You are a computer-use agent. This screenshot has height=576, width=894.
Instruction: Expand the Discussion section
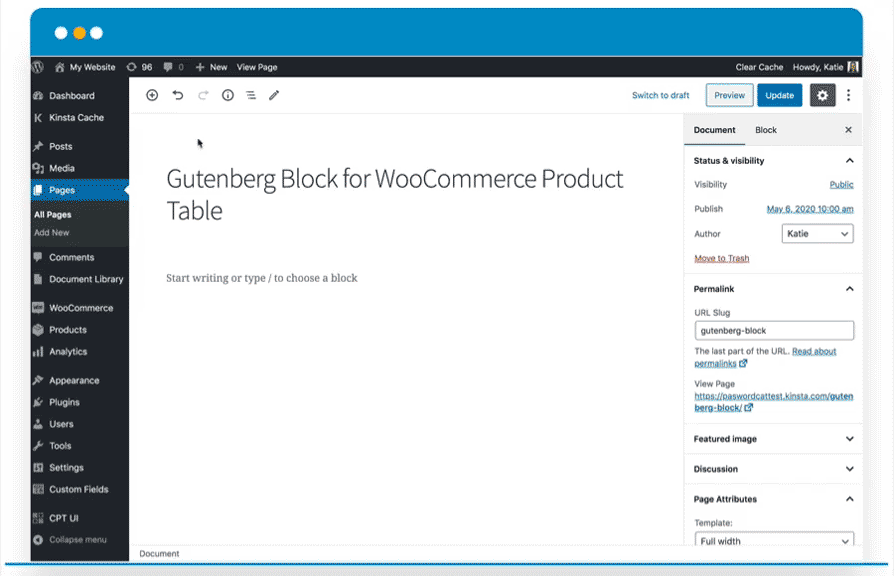[774, 469]
